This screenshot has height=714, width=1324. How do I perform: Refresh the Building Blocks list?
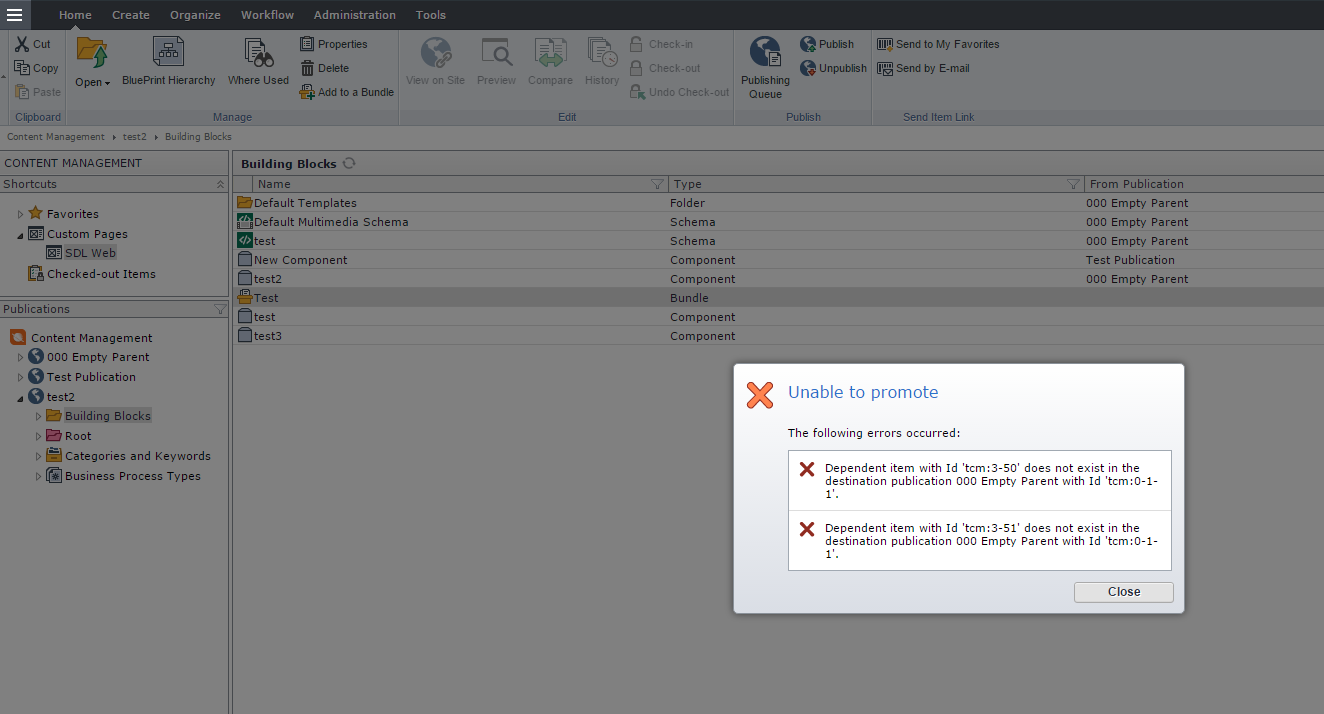(x=349, y=163)
